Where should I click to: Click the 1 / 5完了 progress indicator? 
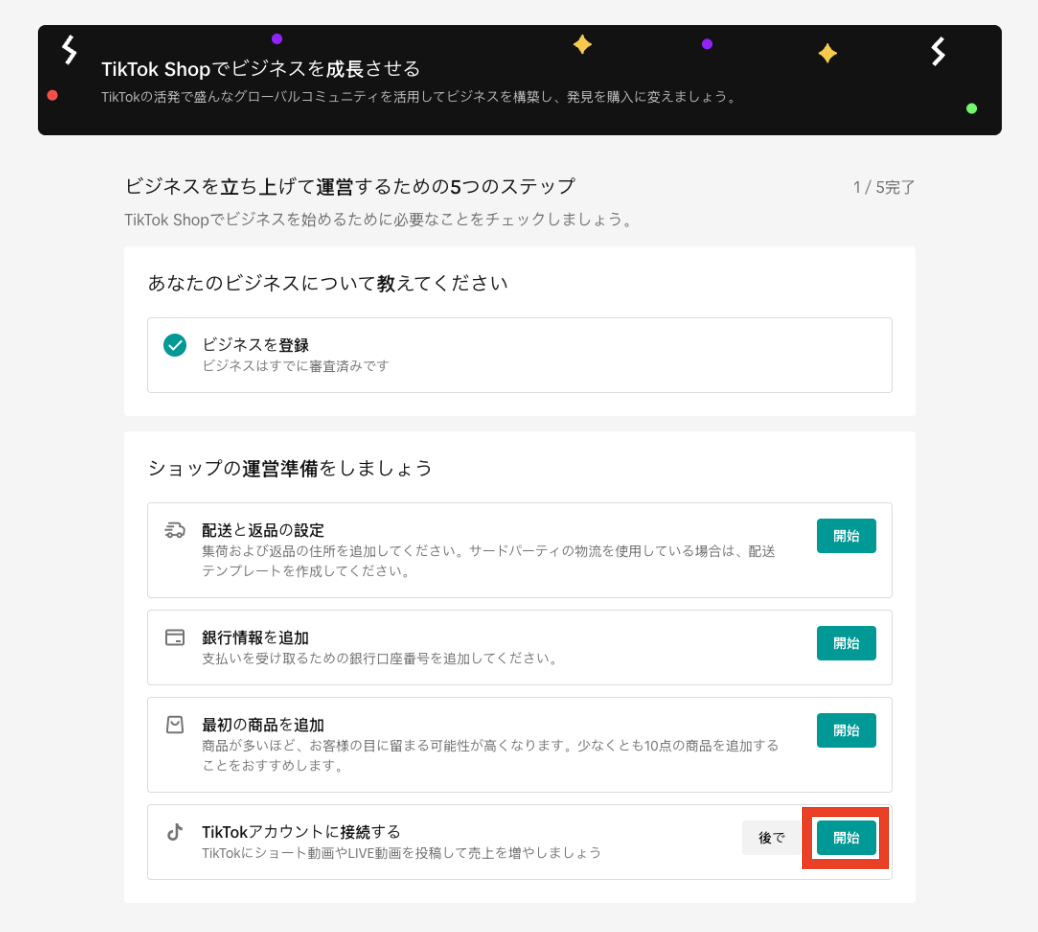(884, 187)
